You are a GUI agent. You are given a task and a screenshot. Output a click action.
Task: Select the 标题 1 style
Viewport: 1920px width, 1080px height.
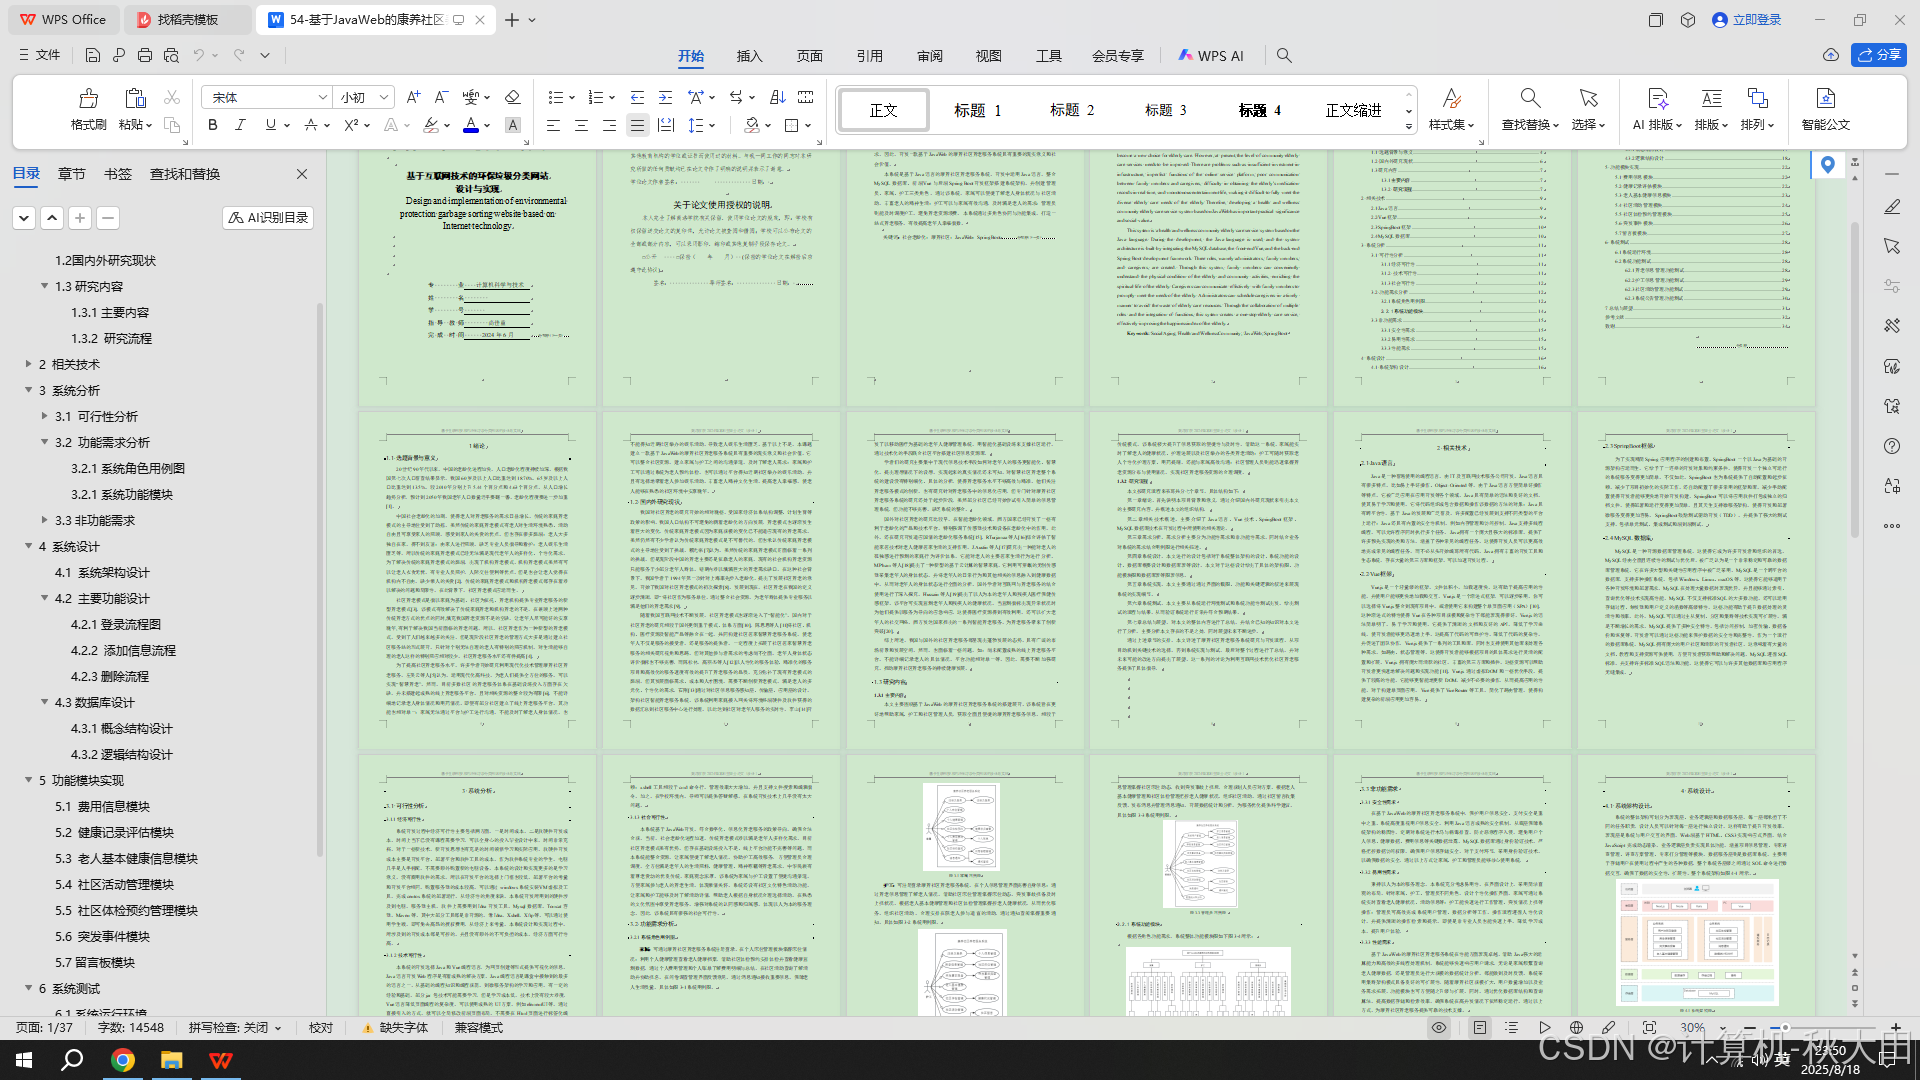(x=978, y=110)
